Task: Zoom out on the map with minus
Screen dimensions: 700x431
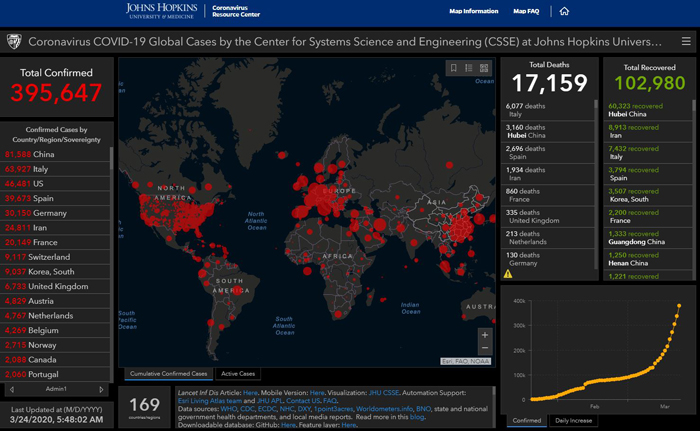Action: 485,348
